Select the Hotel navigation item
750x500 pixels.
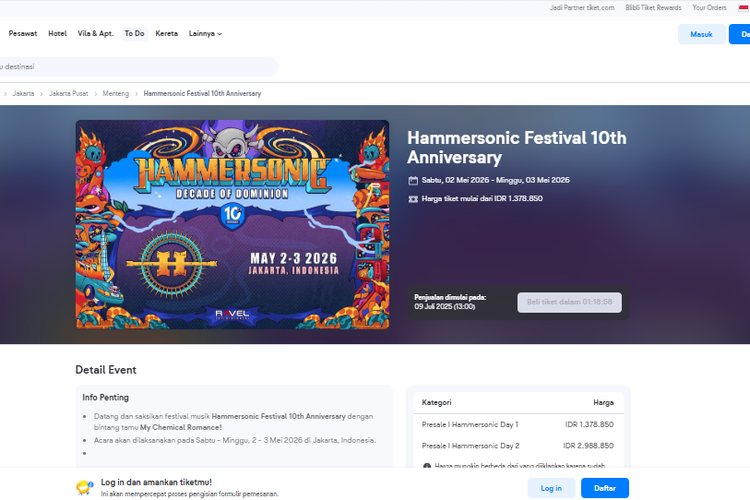pyautogui.click(x=57, y=33)
